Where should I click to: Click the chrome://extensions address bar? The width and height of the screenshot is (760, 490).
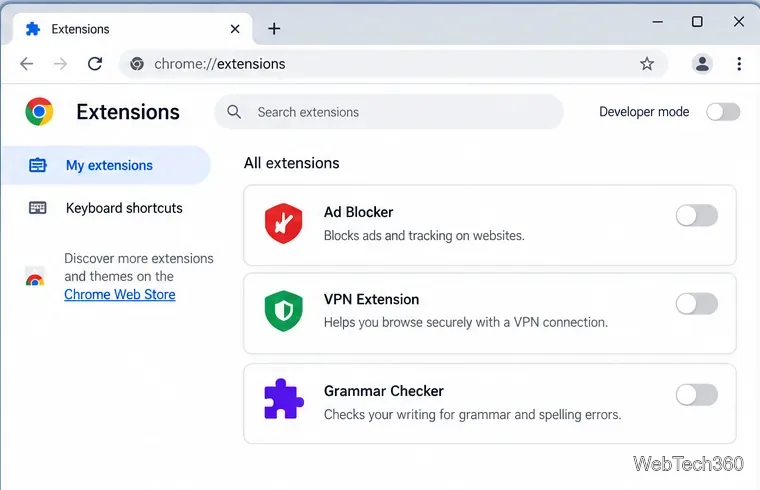394,63
